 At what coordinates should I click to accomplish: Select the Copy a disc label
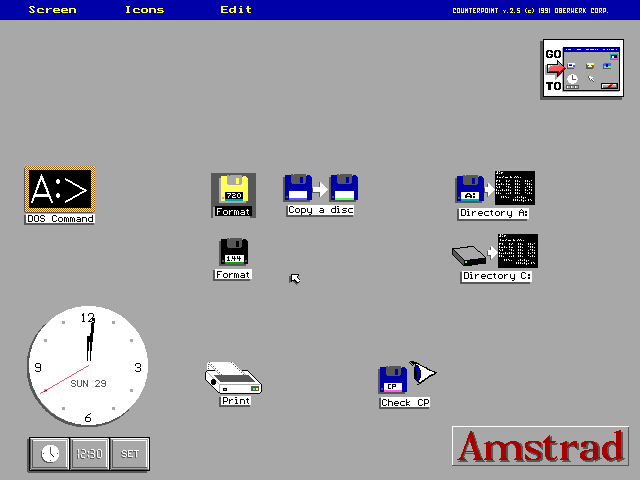tap(321, 210)
